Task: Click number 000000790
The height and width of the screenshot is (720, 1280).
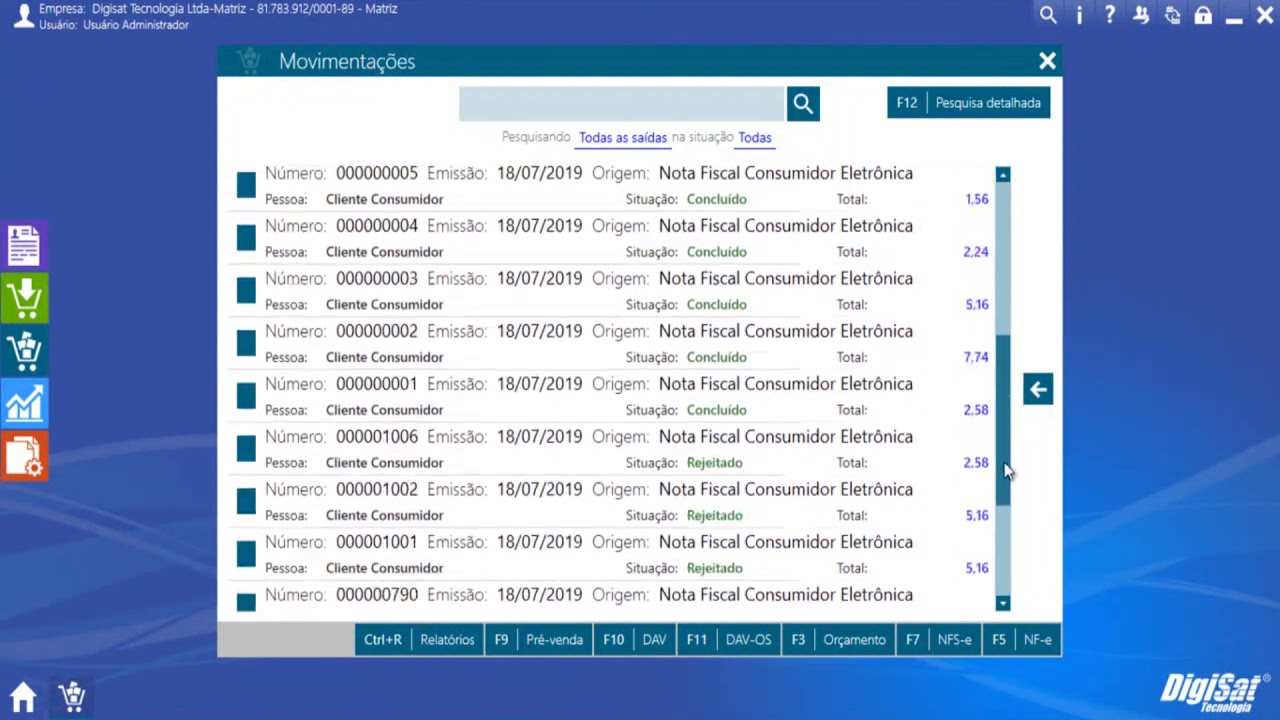Action: [377, 594]
